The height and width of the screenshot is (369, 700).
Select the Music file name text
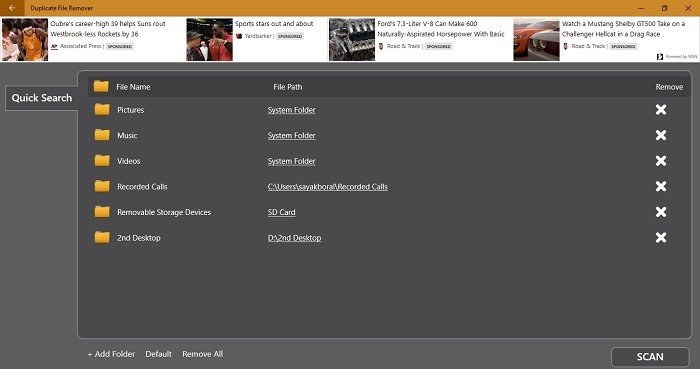(127, 135)
